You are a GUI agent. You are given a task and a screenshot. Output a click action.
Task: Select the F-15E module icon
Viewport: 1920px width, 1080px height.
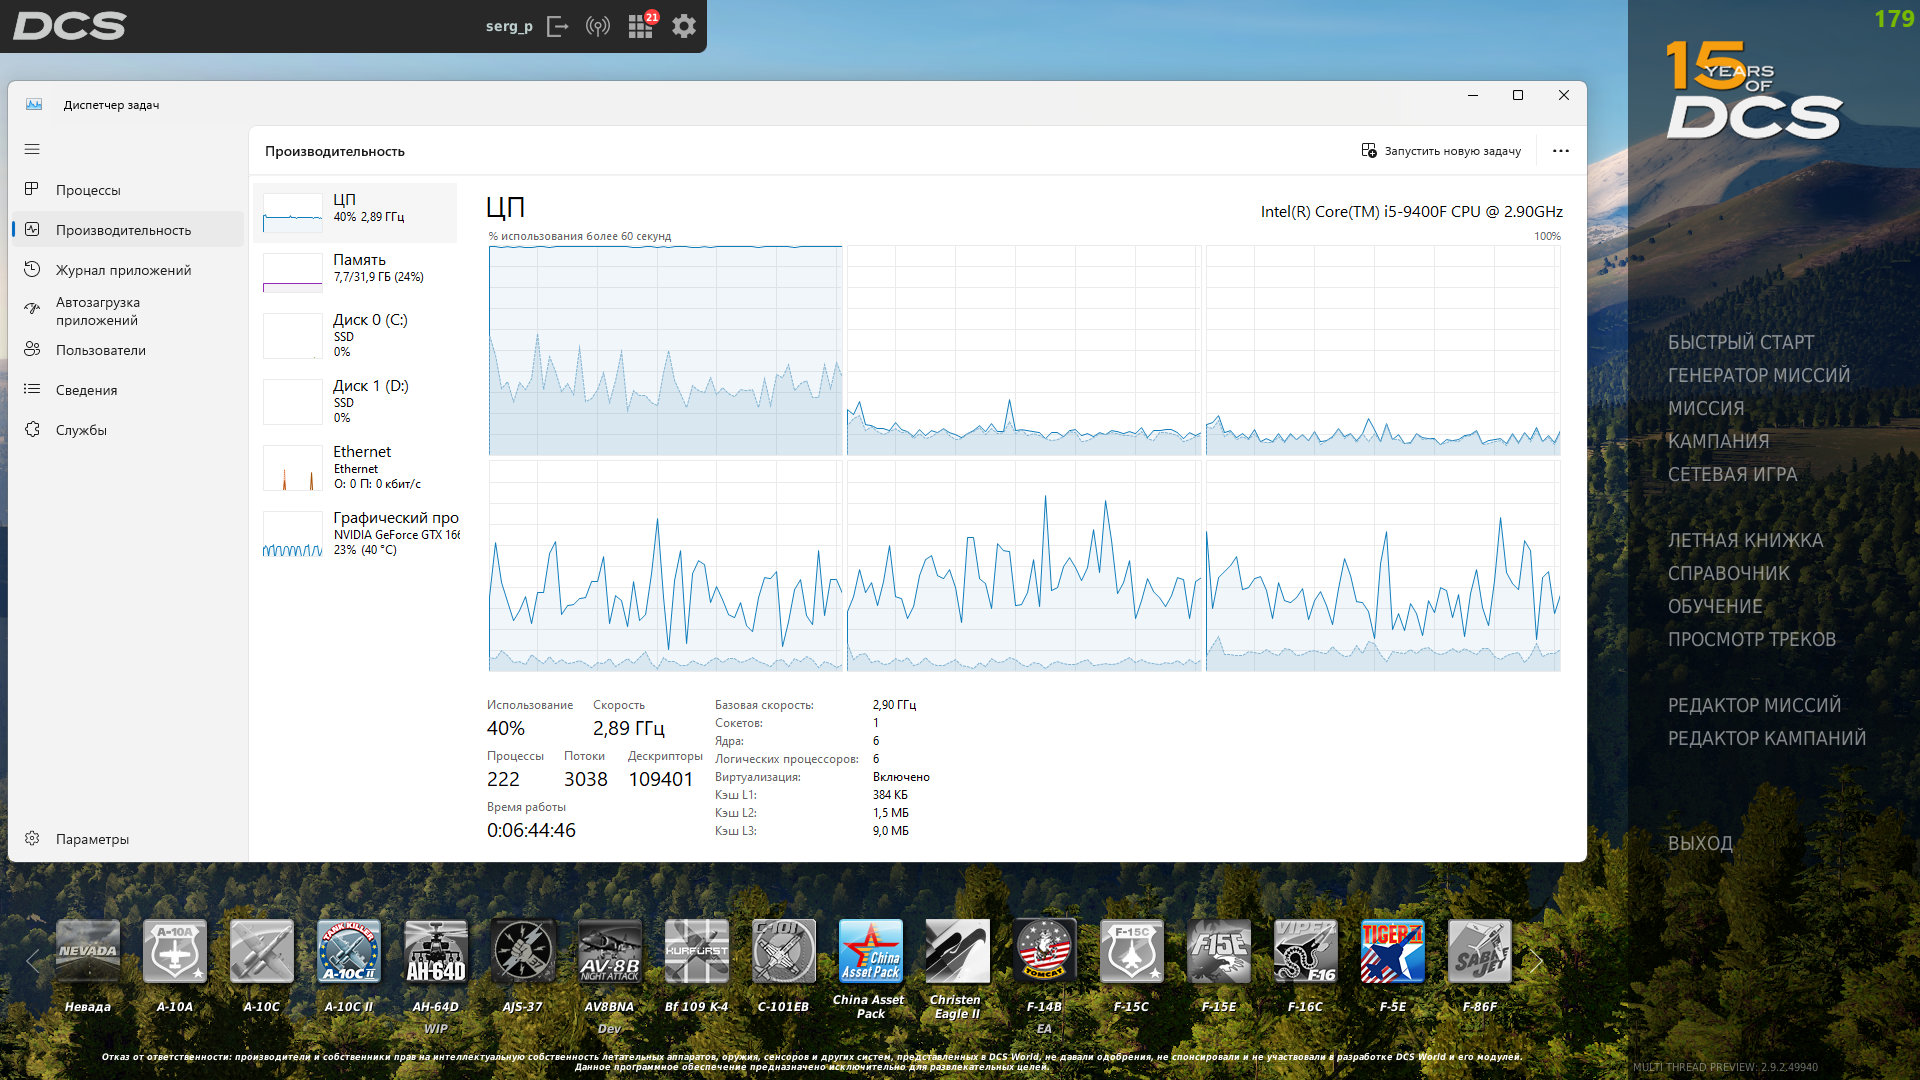click(x=1219, y=951)
